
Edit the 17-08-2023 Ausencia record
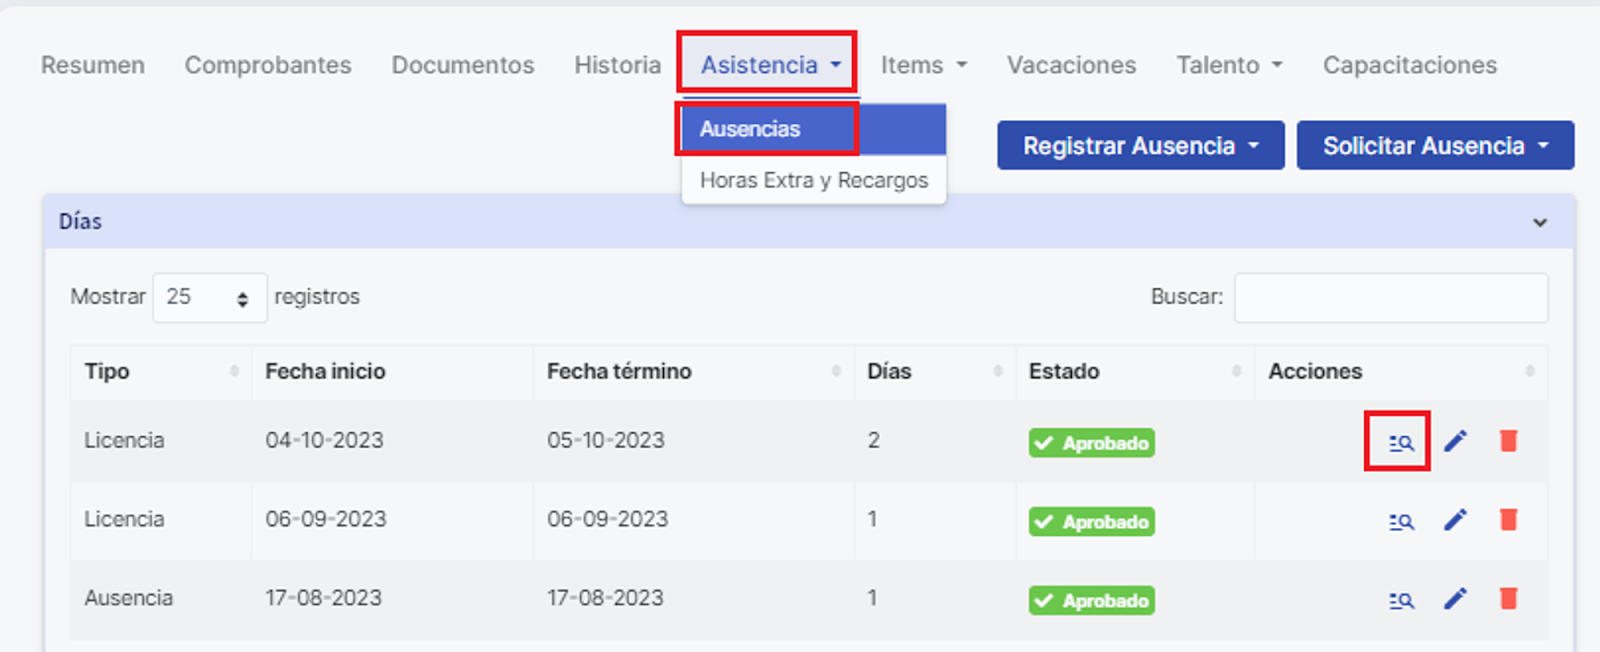pyautogui.click(x=1455, y=599)
